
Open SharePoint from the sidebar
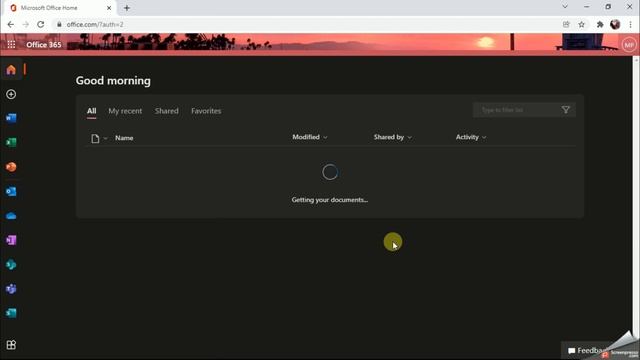pyautogui.click(x=11, y=264)
